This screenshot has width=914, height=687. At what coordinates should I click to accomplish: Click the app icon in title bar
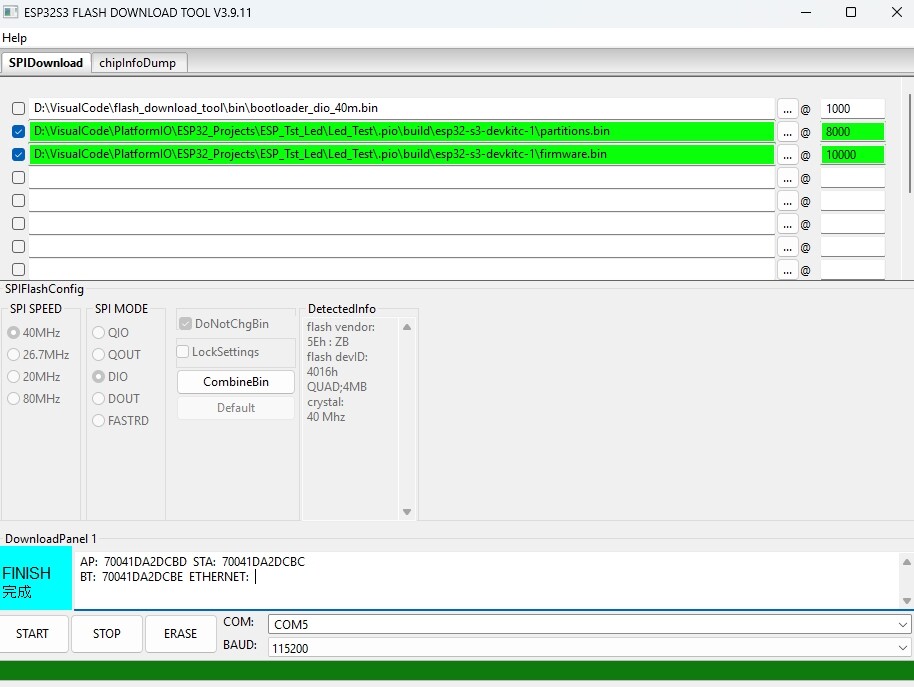[10, 12]
